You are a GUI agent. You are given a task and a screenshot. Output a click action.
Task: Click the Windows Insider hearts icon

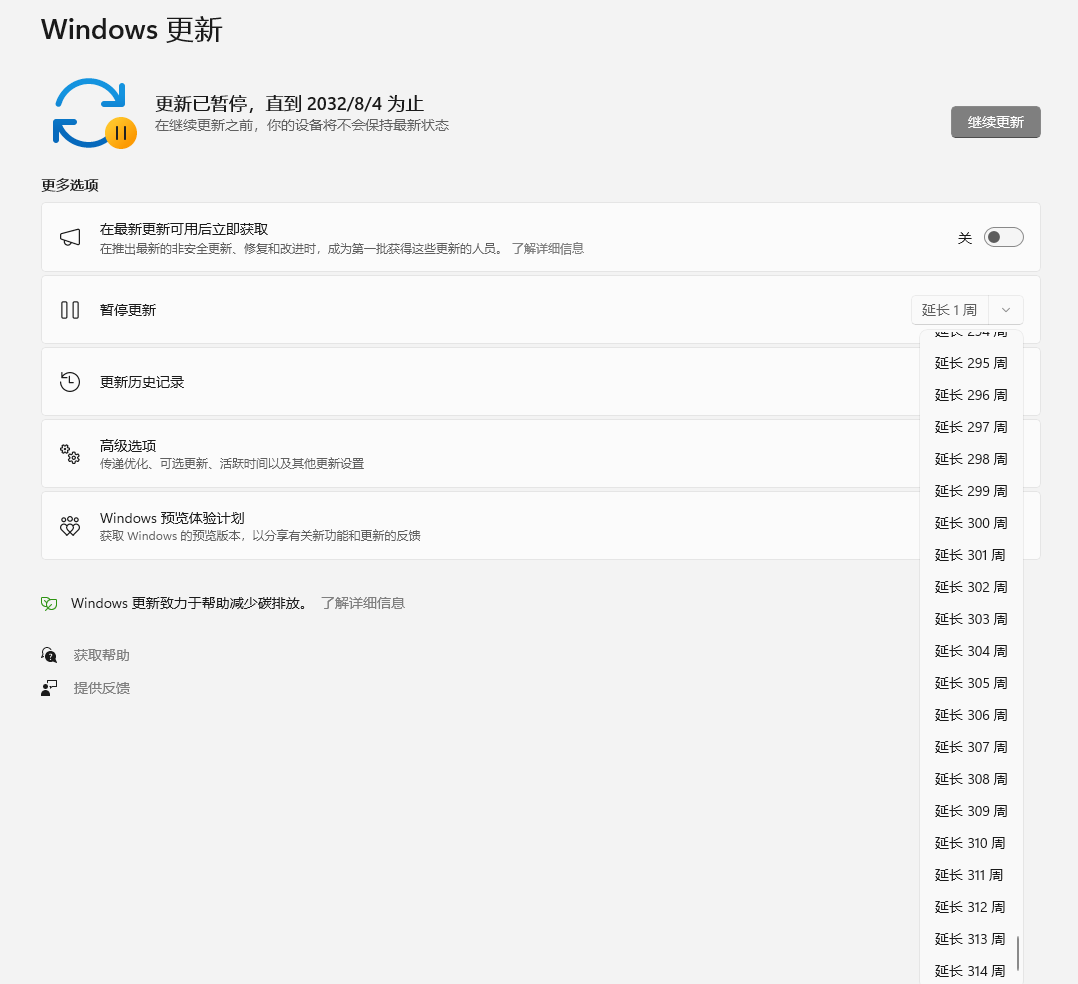coord(70,526)
